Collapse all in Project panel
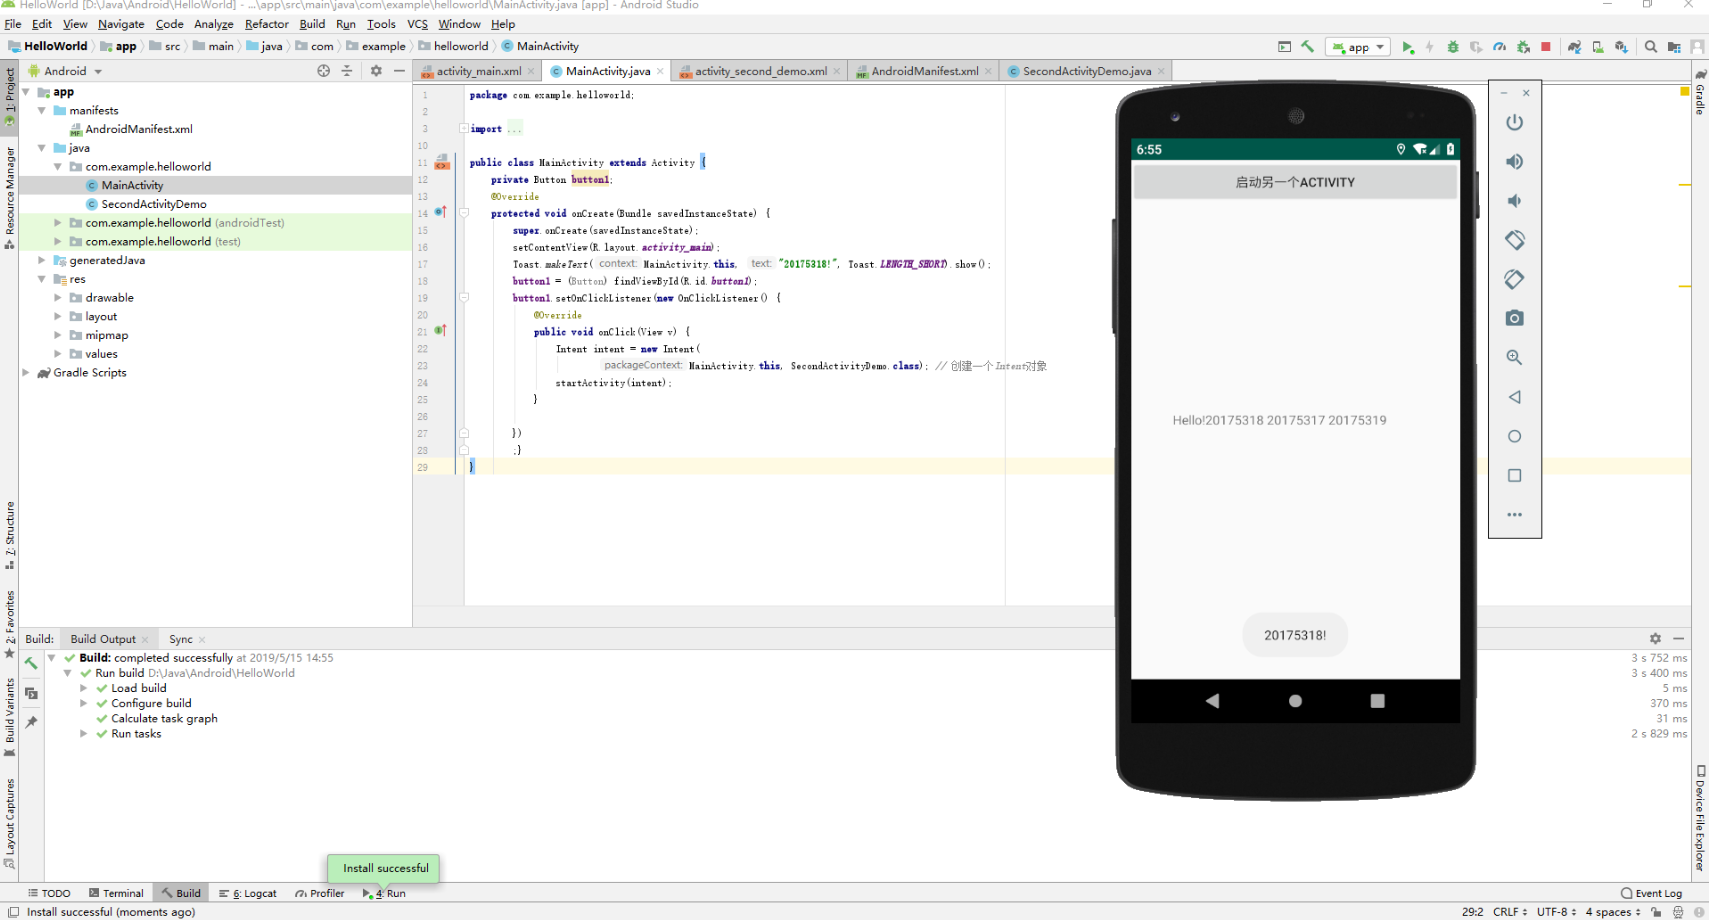 [x=347, y=71]
